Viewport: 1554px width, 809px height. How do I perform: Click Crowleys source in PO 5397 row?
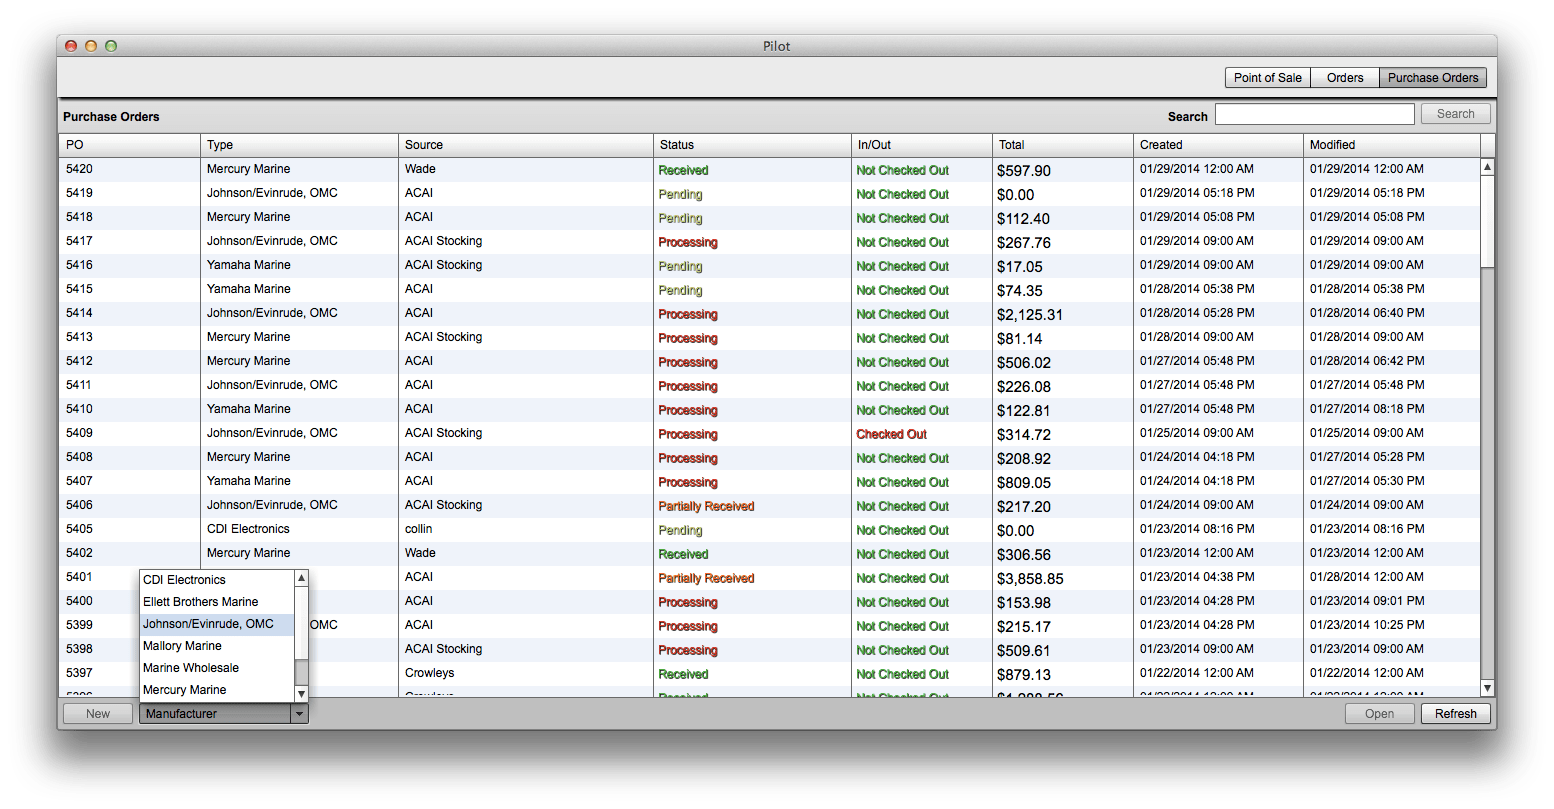tap(430, 673)
